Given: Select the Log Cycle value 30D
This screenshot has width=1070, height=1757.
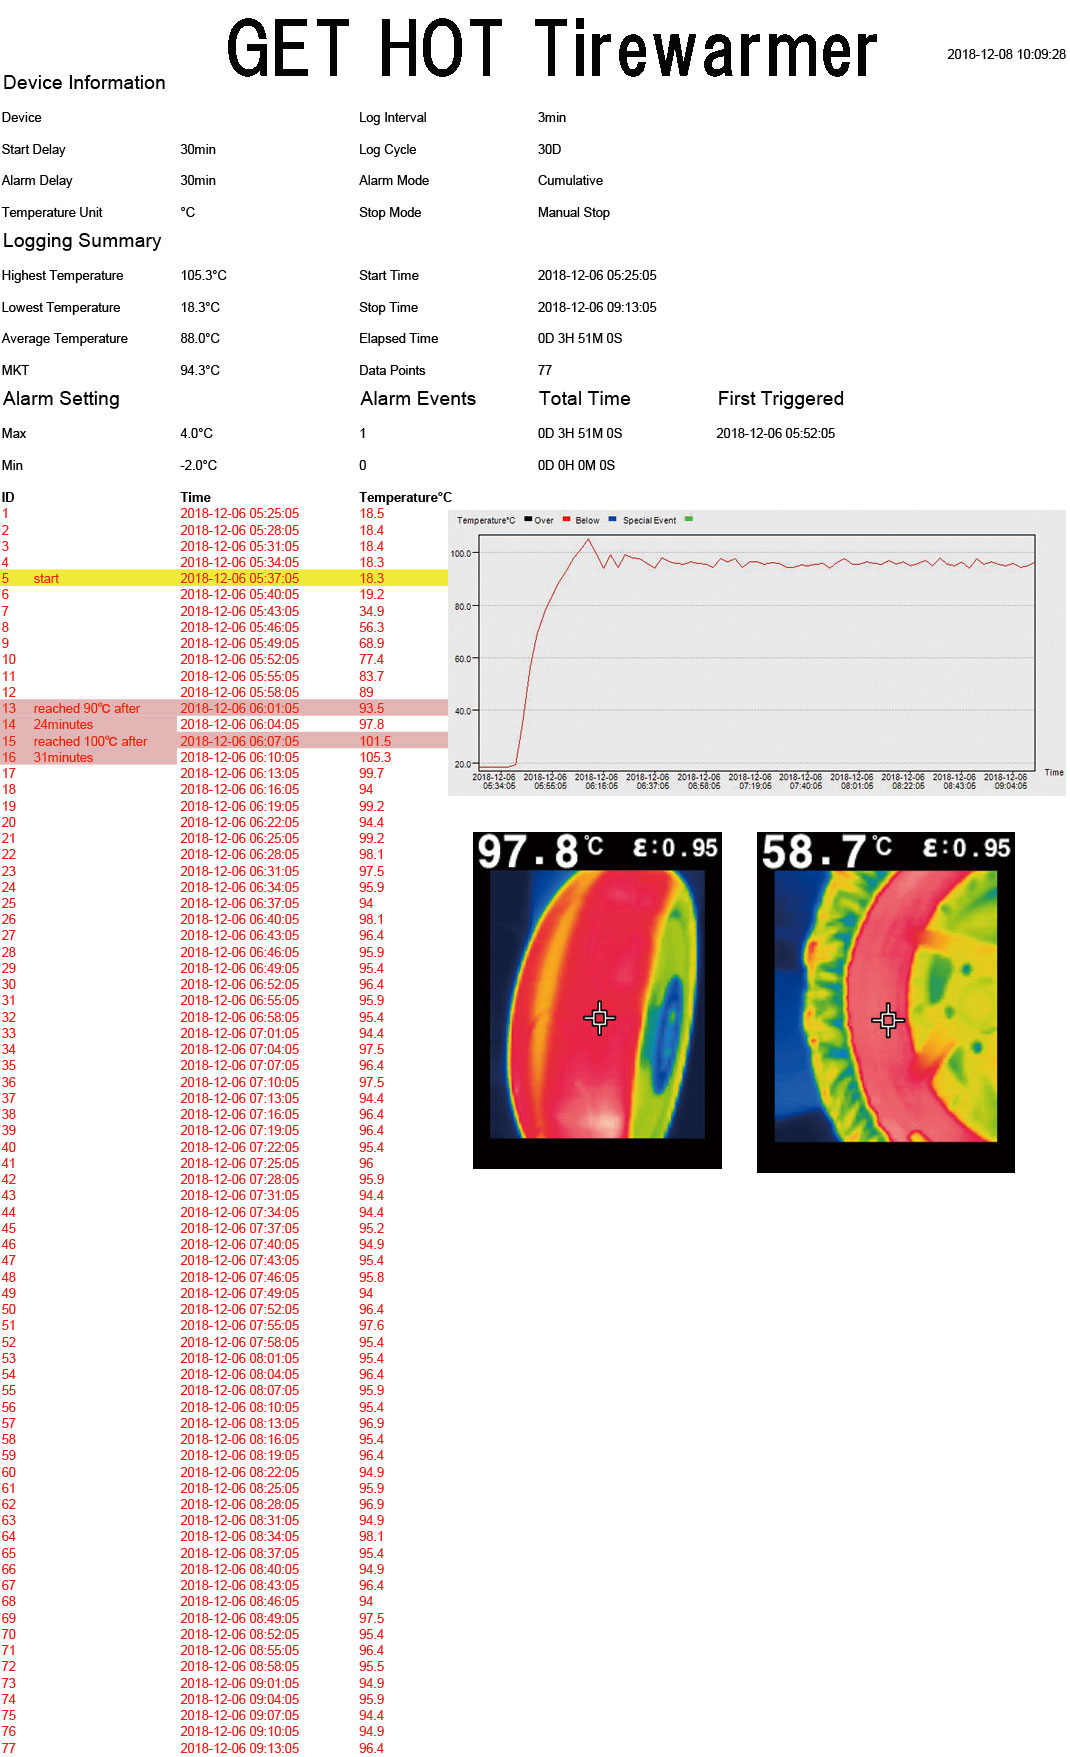Looking at the screenshot, I should pyautogui.click(x=550, y=150).
